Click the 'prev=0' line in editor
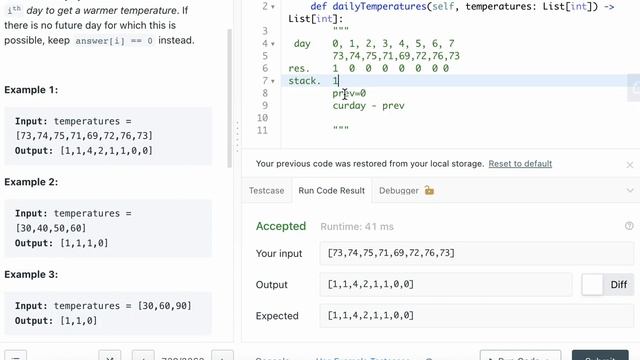 [x=349, y=93]
